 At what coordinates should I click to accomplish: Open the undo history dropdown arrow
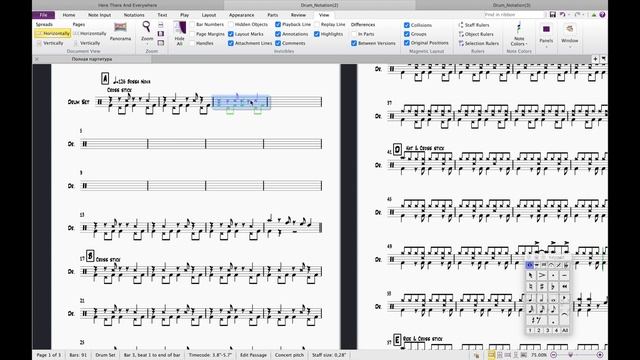click(569, 15)
